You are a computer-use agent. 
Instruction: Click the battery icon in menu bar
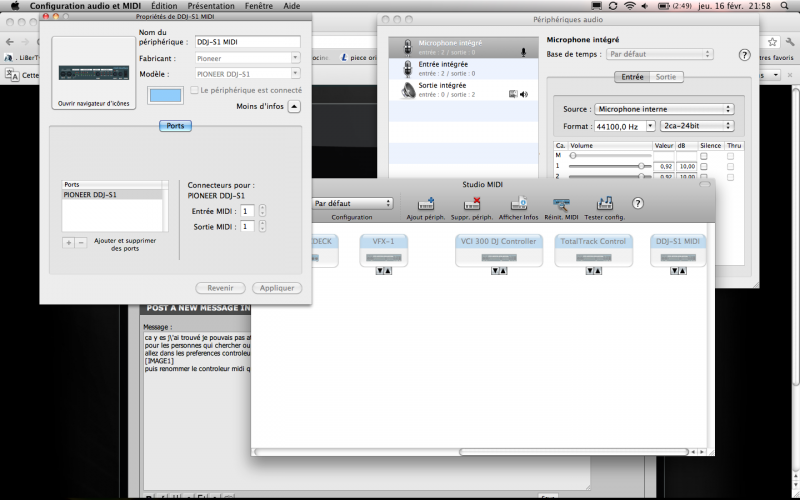click(663, 6)
